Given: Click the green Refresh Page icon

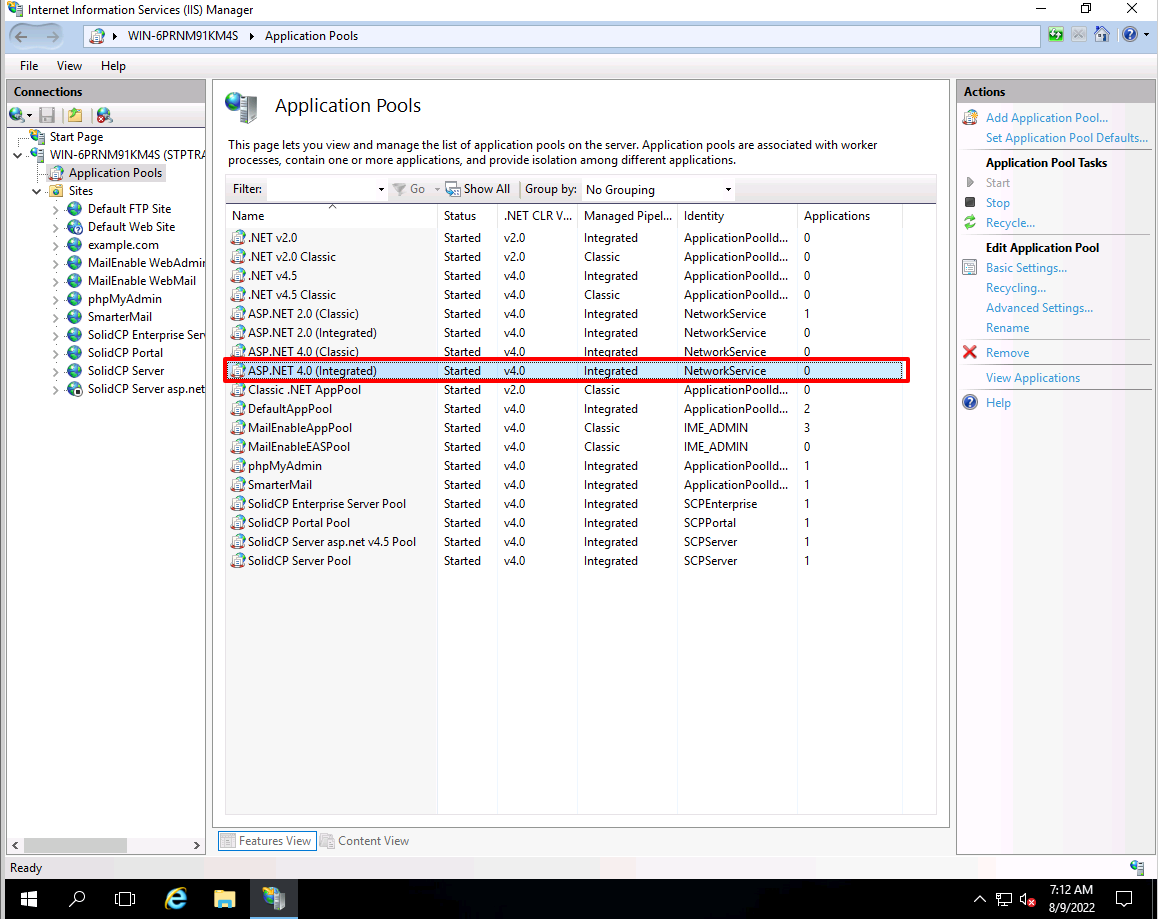Looking at the screenshot, I should tap(1056, 35).
